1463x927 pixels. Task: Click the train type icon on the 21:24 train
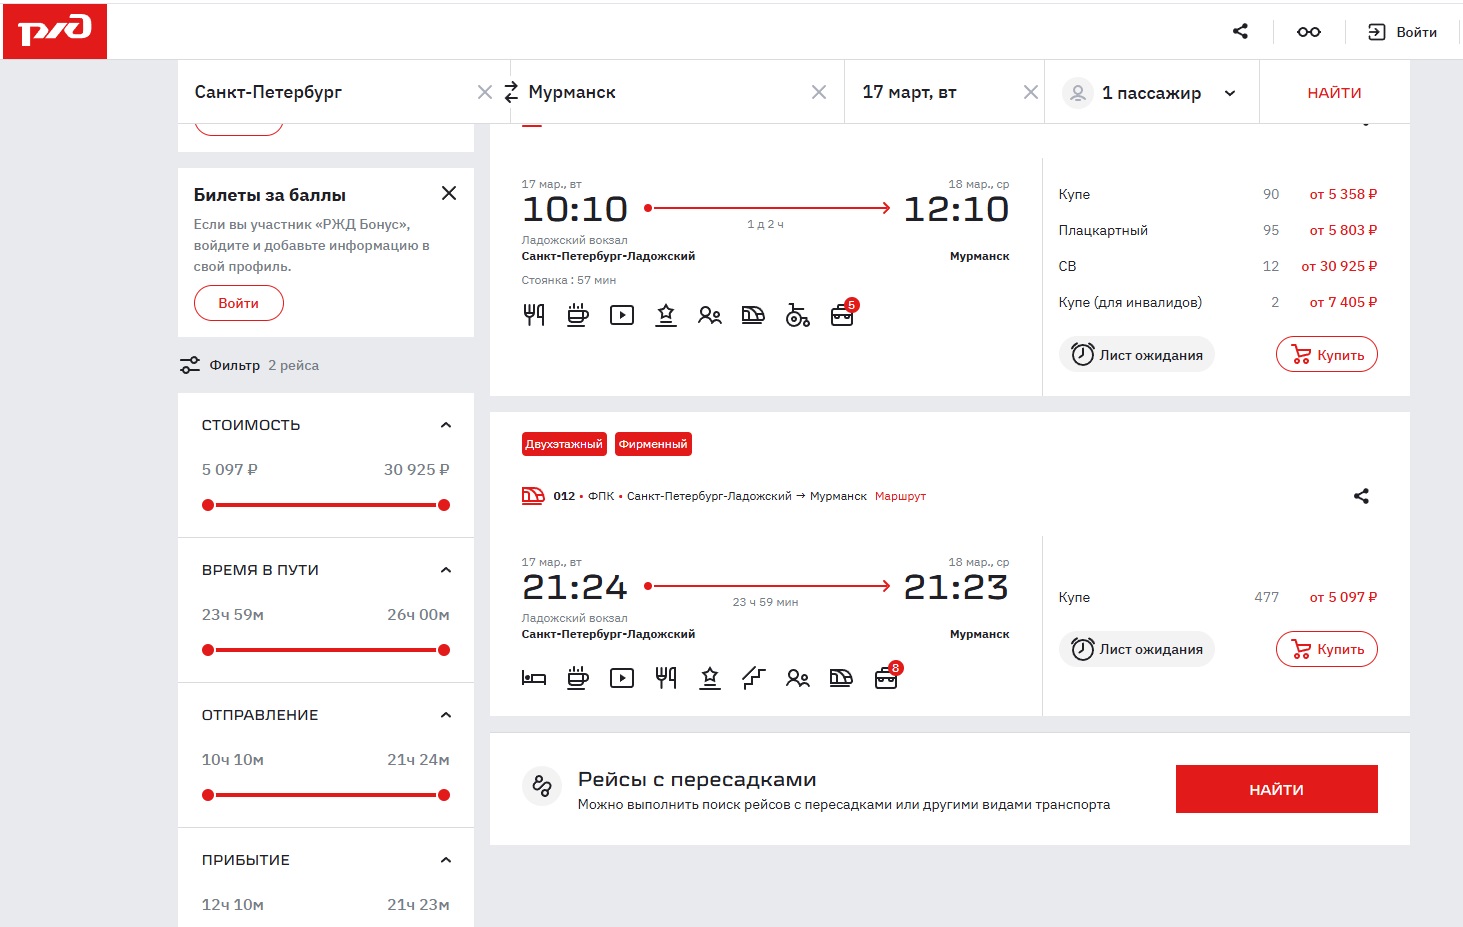(841, 678)
